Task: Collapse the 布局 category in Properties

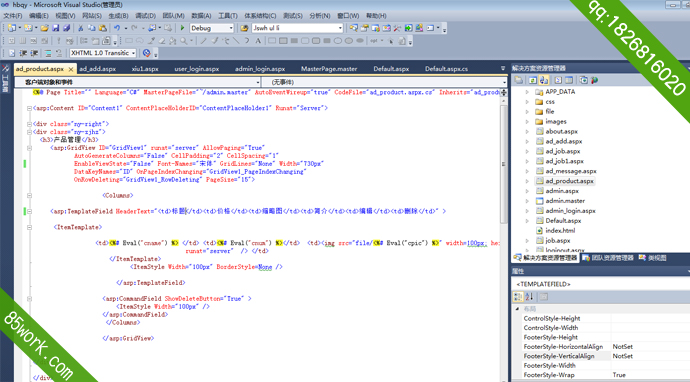Action: tap(518, 309)
